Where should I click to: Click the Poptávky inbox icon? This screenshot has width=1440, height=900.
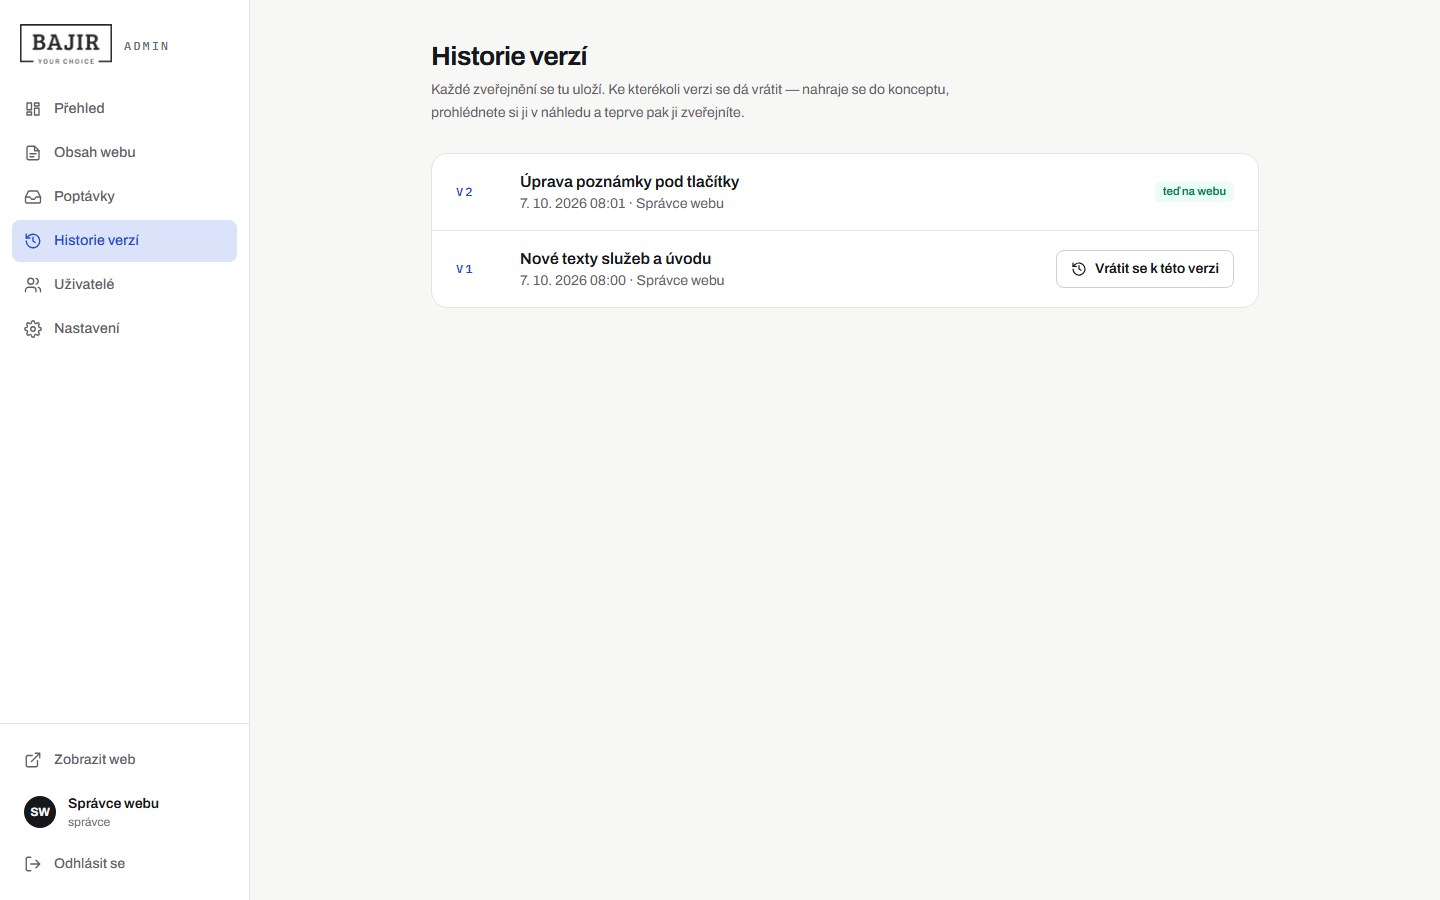click(x=33, y=197)
